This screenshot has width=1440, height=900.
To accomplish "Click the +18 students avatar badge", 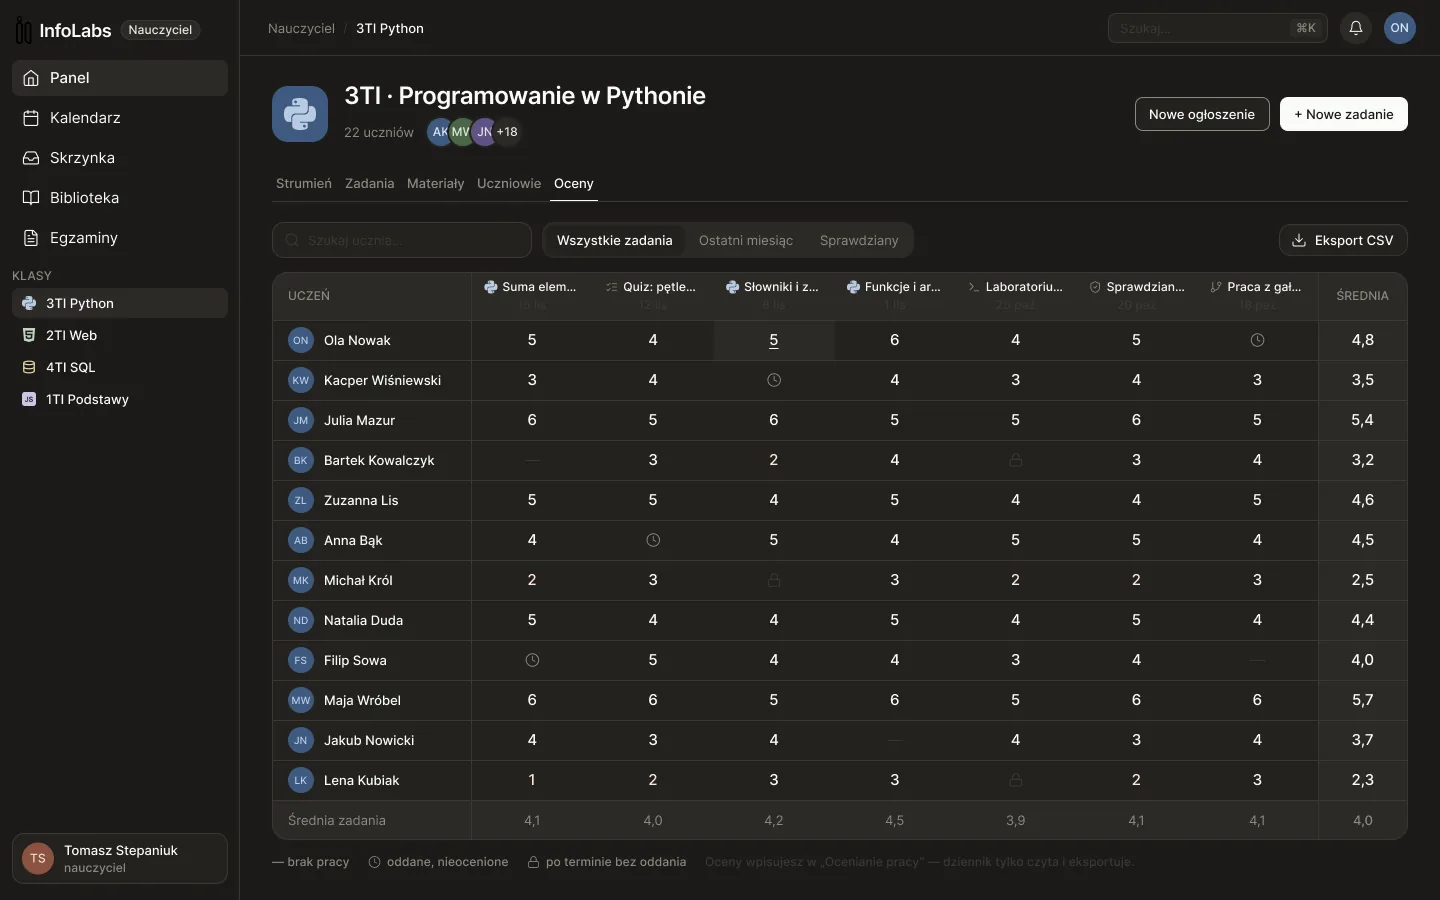I will (x=507, y=132).
